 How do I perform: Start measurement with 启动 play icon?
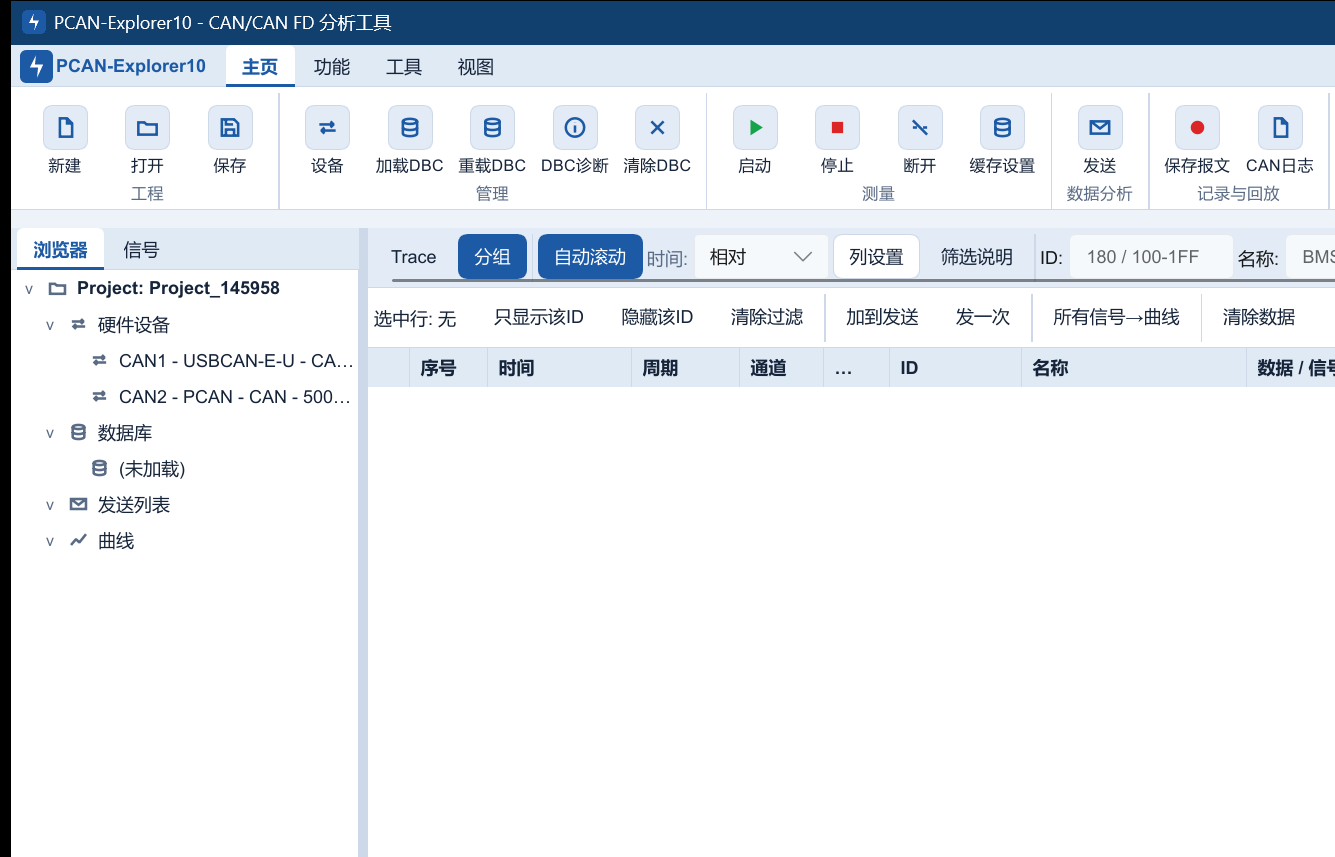tap(755, 128)
